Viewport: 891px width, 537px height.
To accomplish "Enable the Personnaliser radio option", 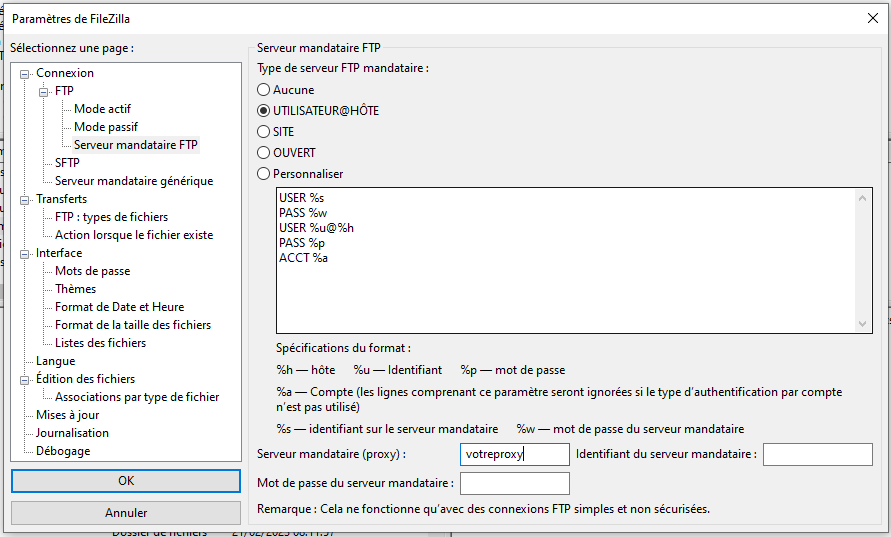I will point(264,174).
